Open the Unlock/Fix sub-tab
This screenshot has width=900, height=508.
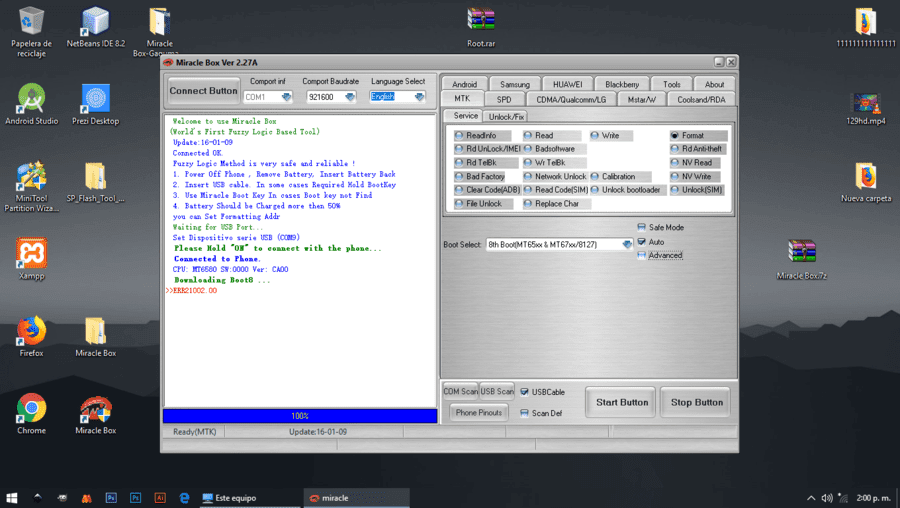[x=506, y=117]
